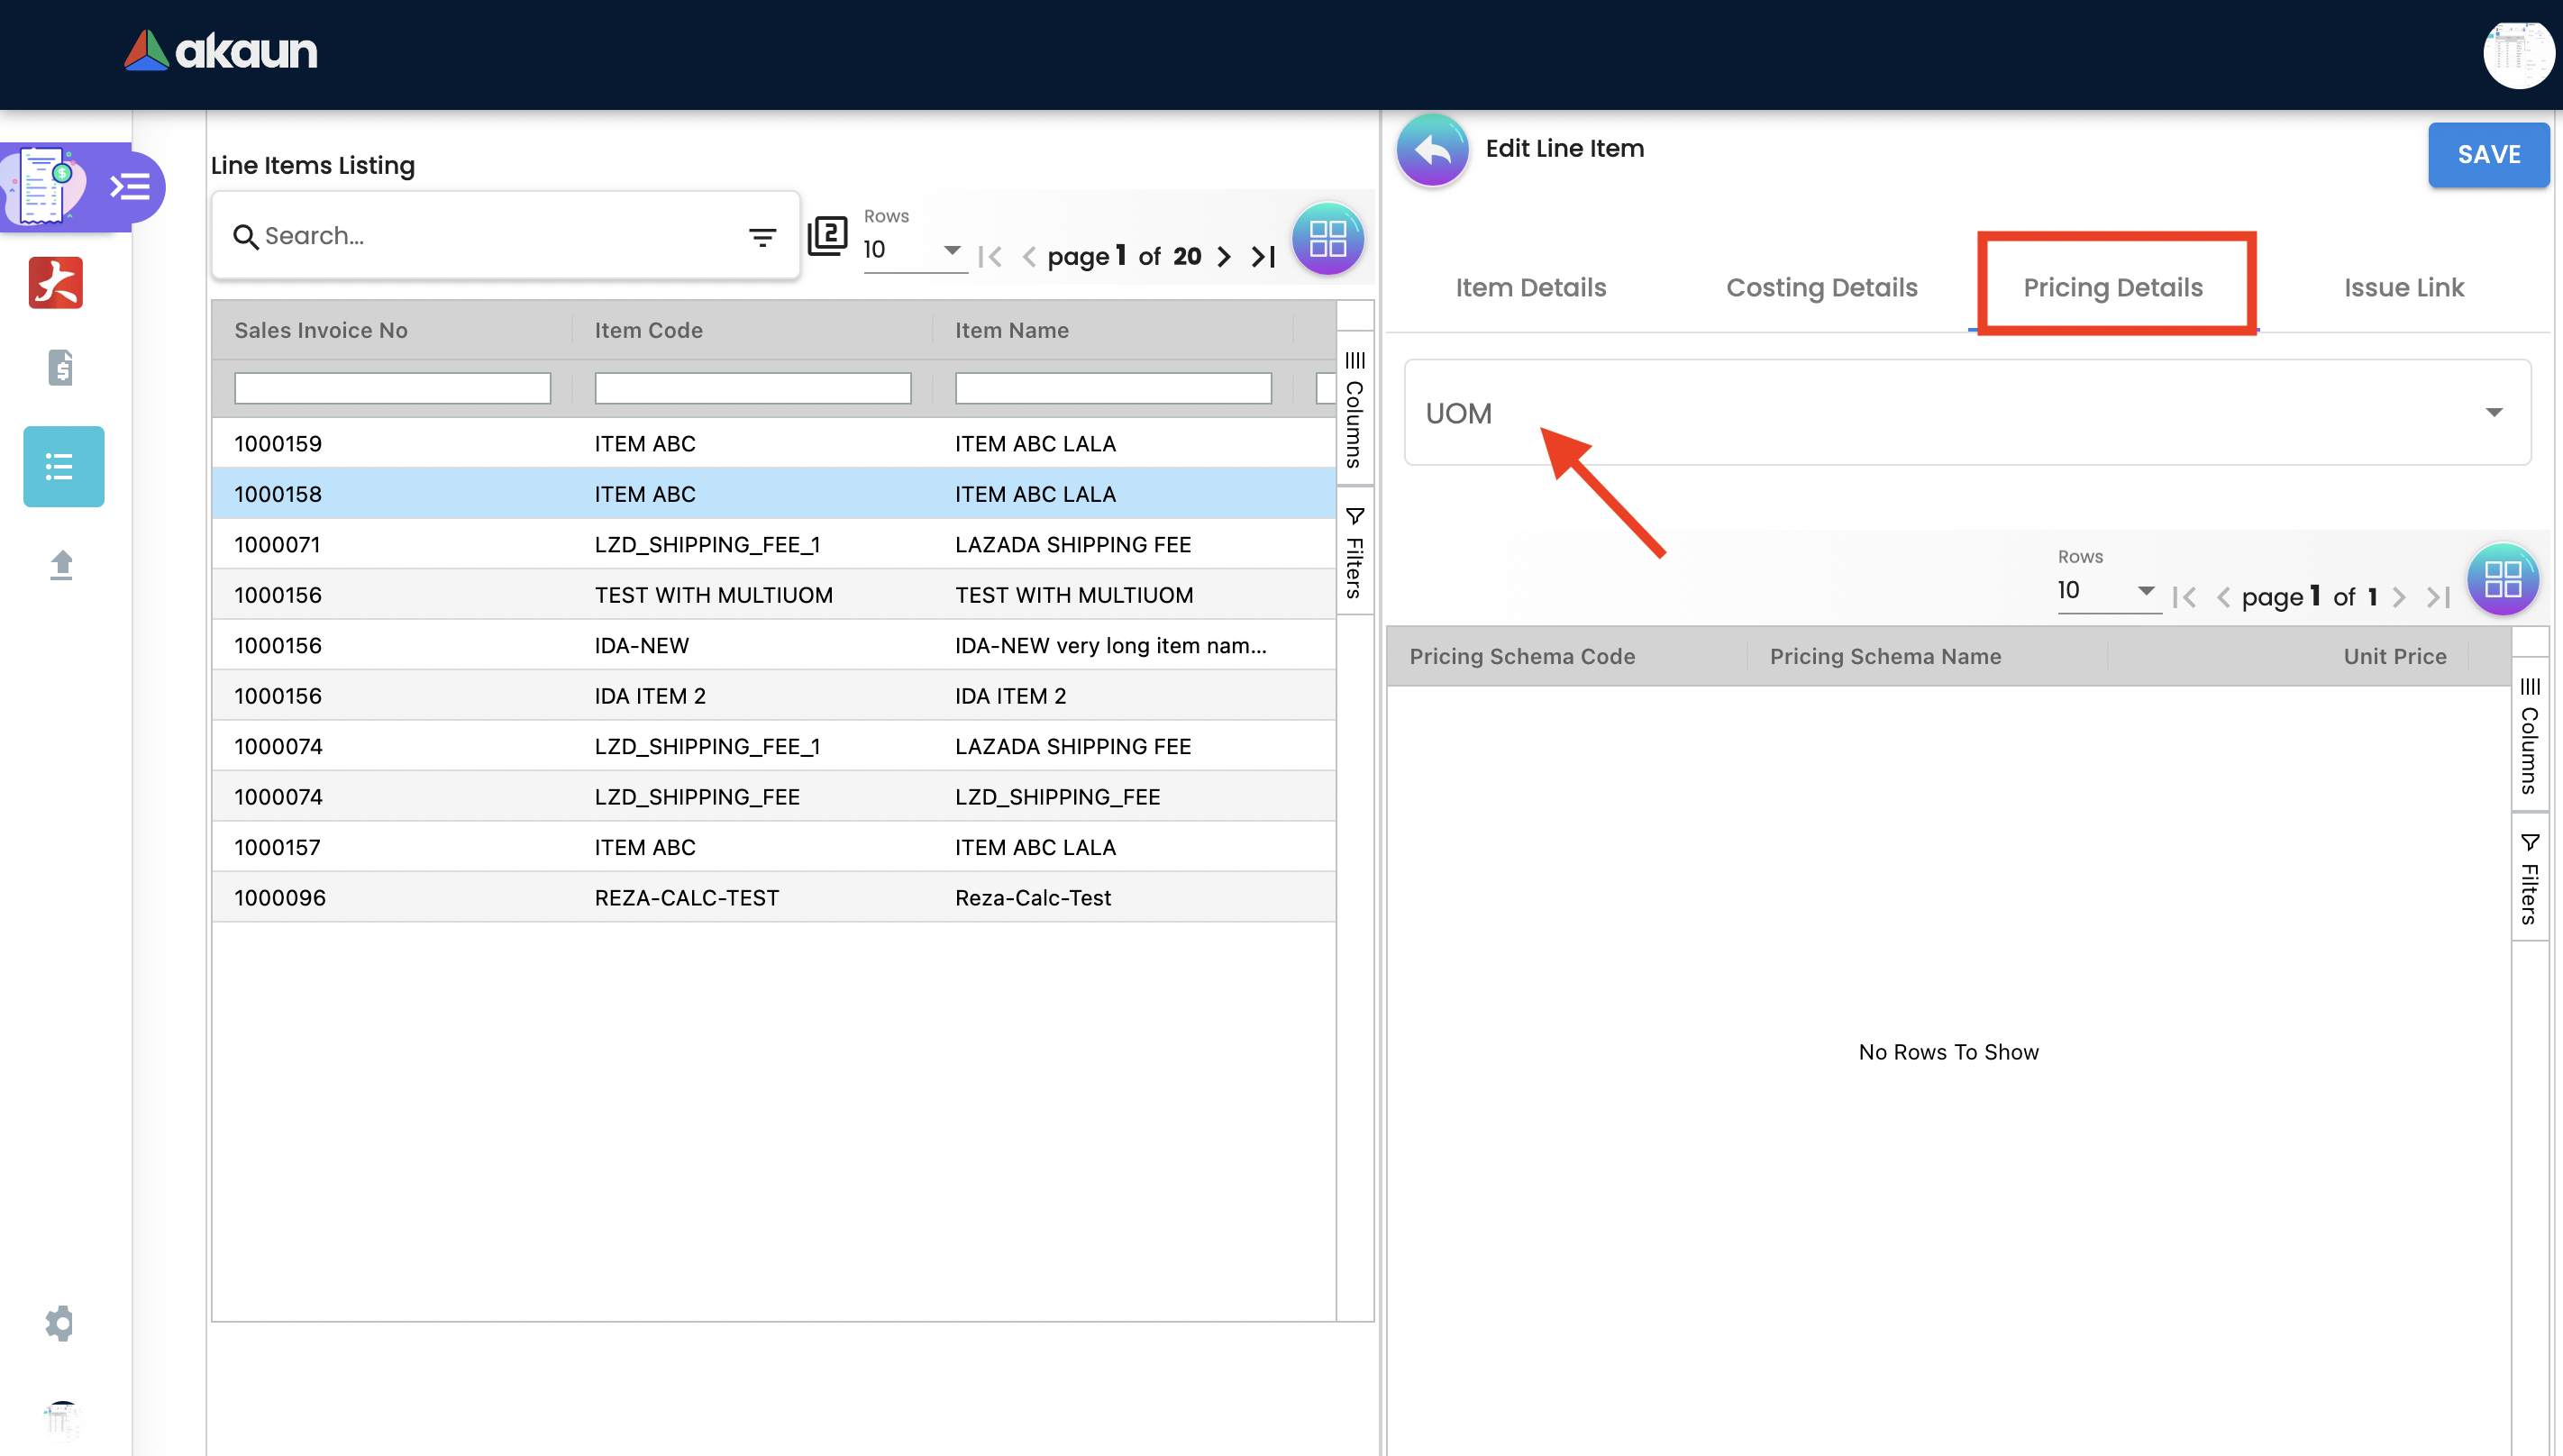Image resolution: width=2563 pixels, height=1456 pixels.
Task: Toggle sidebar menu collapse icon
Action: pyautogui.click(x=130, y=187)
